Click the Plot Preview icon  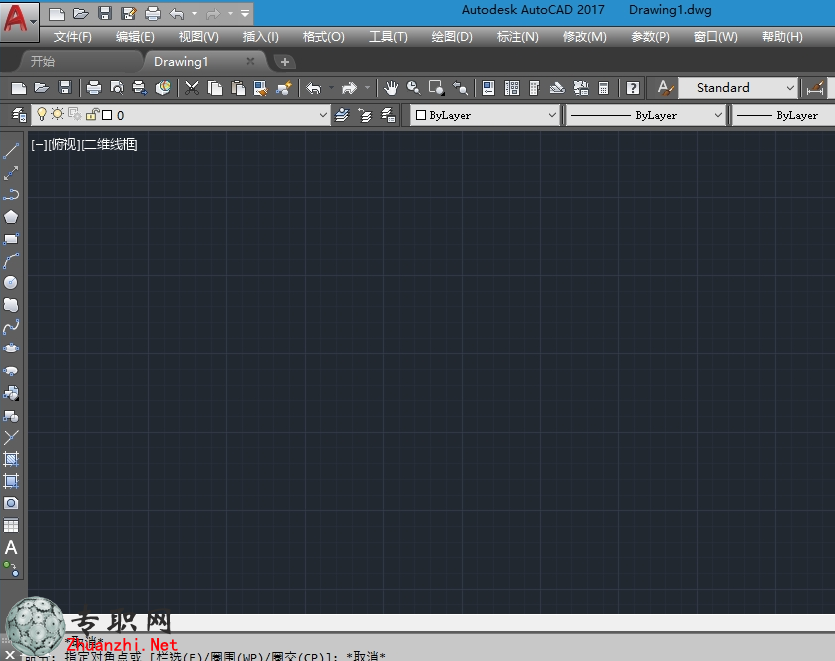[117, 88]
